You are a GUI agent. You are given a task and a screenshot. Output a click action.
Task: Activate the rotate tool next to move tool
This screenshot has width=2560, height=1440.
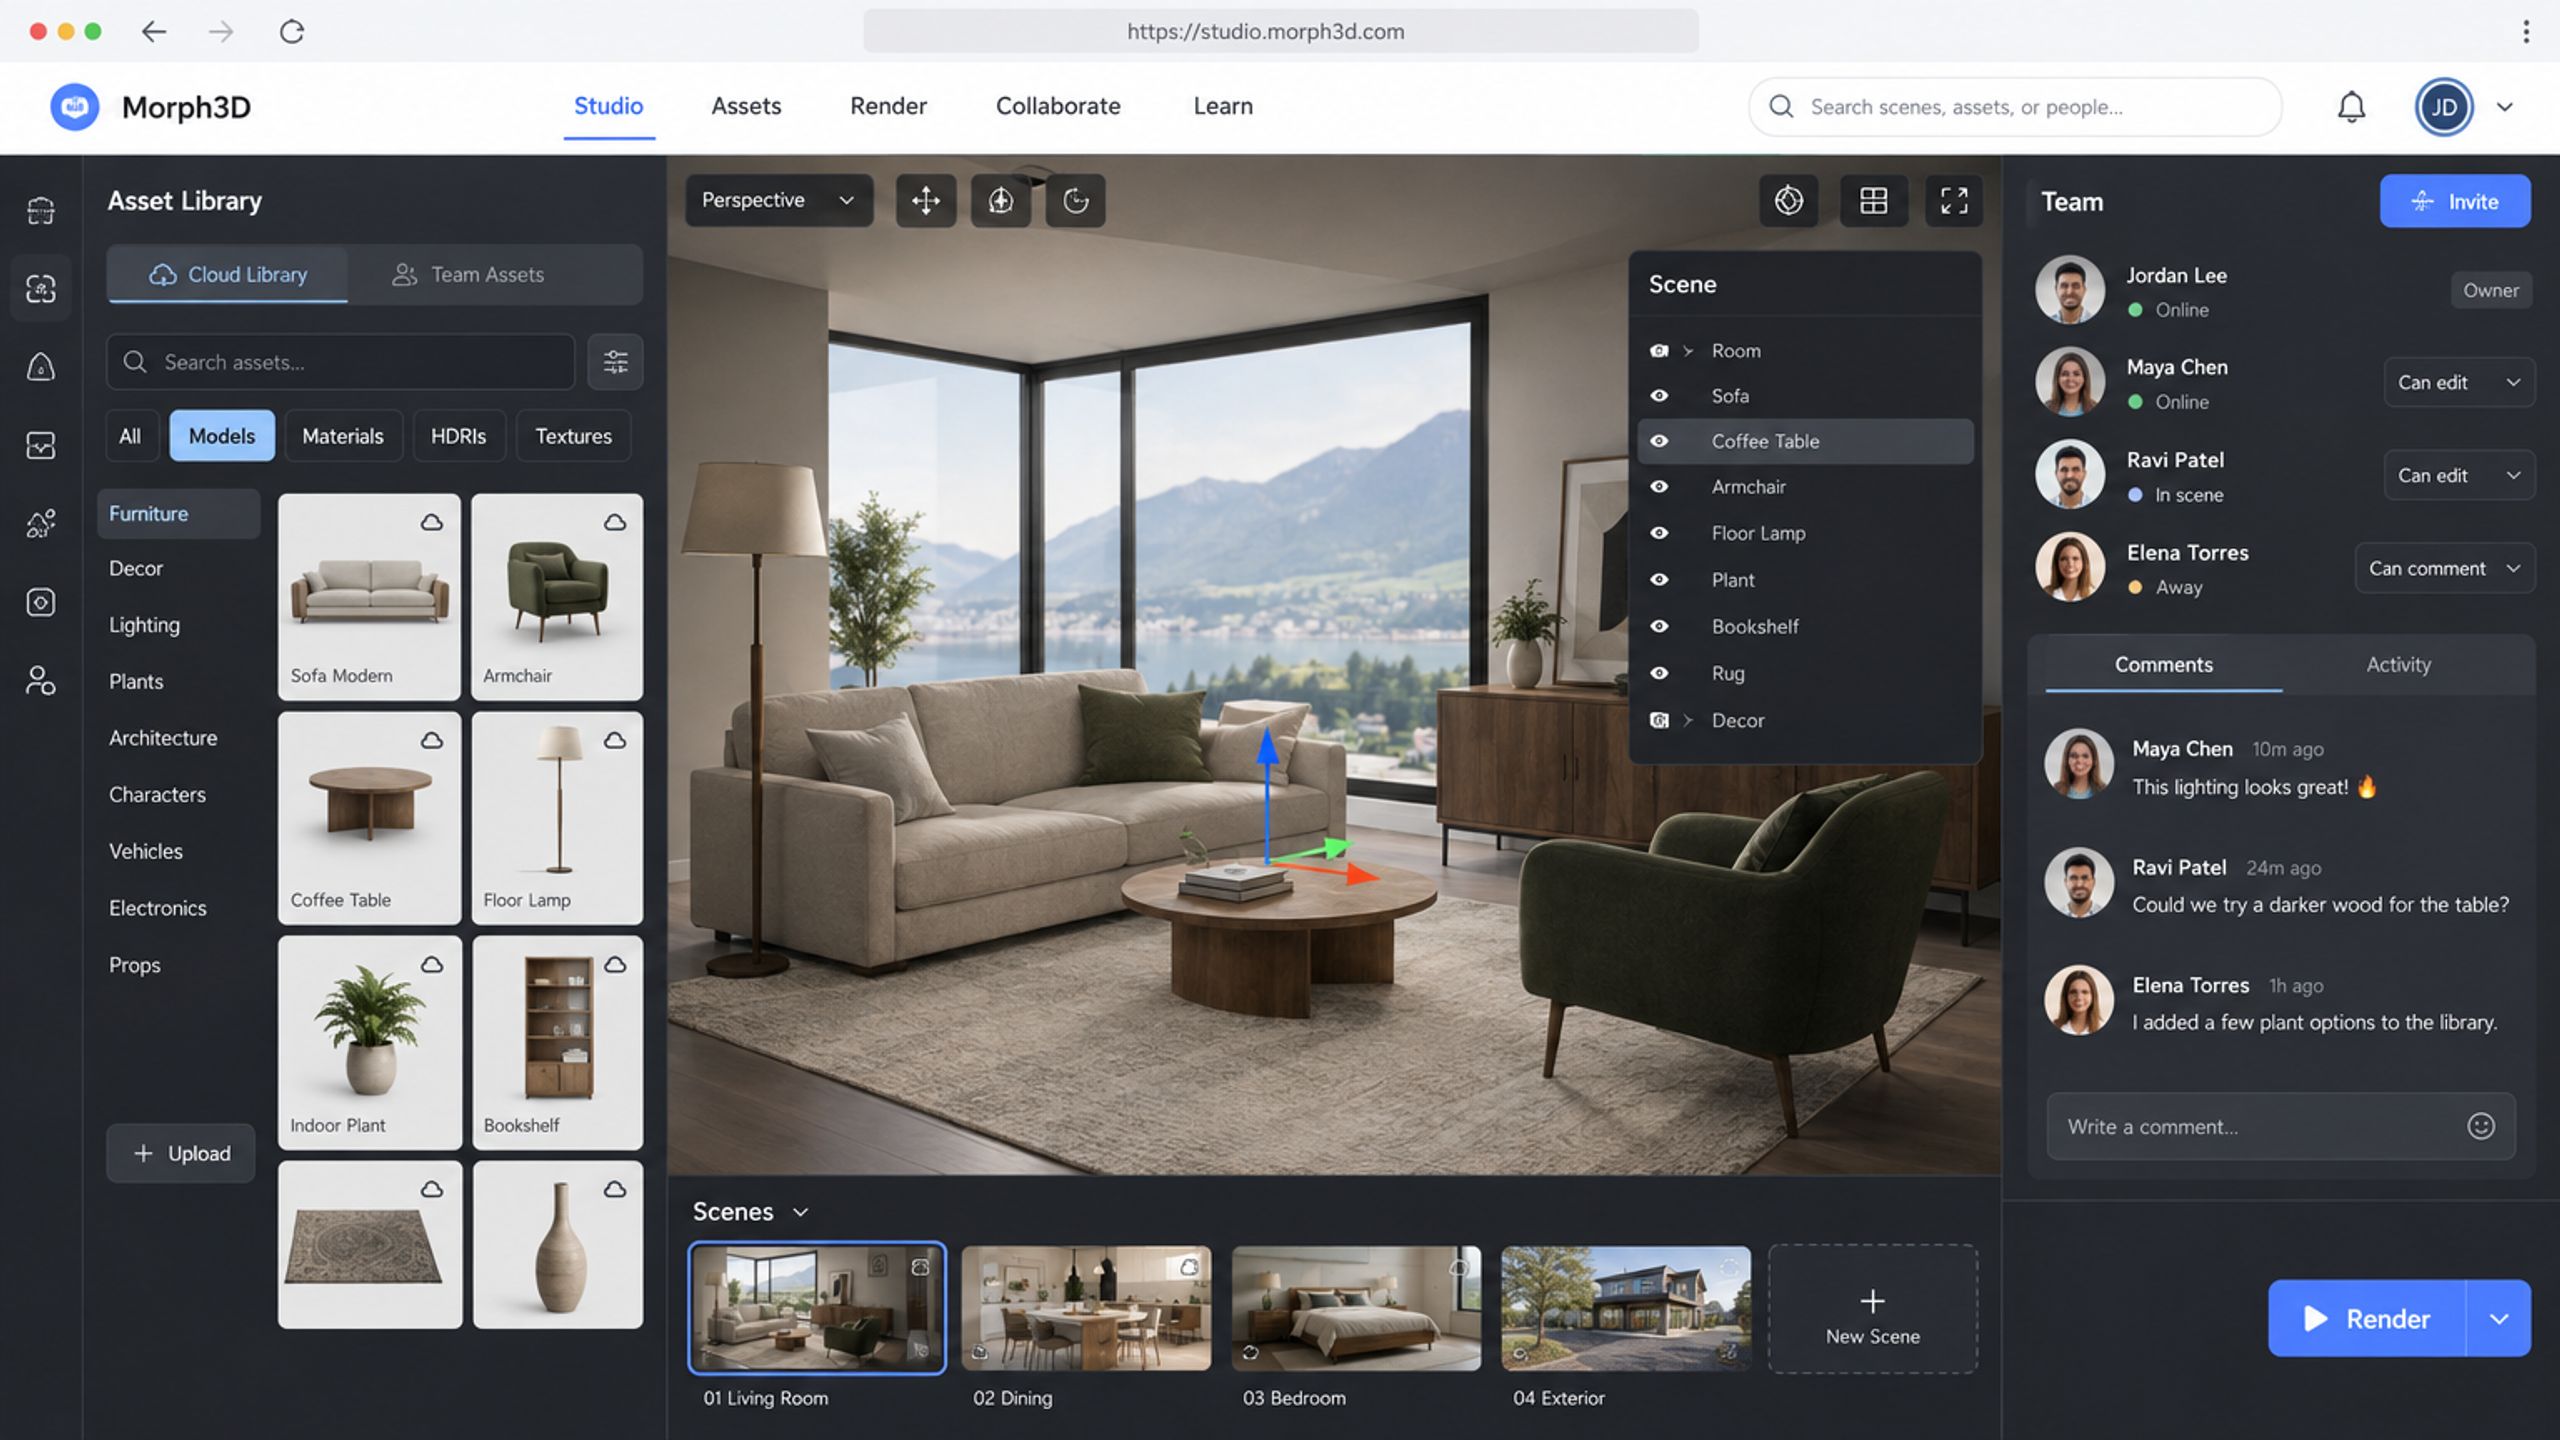tap(1000, 201)
